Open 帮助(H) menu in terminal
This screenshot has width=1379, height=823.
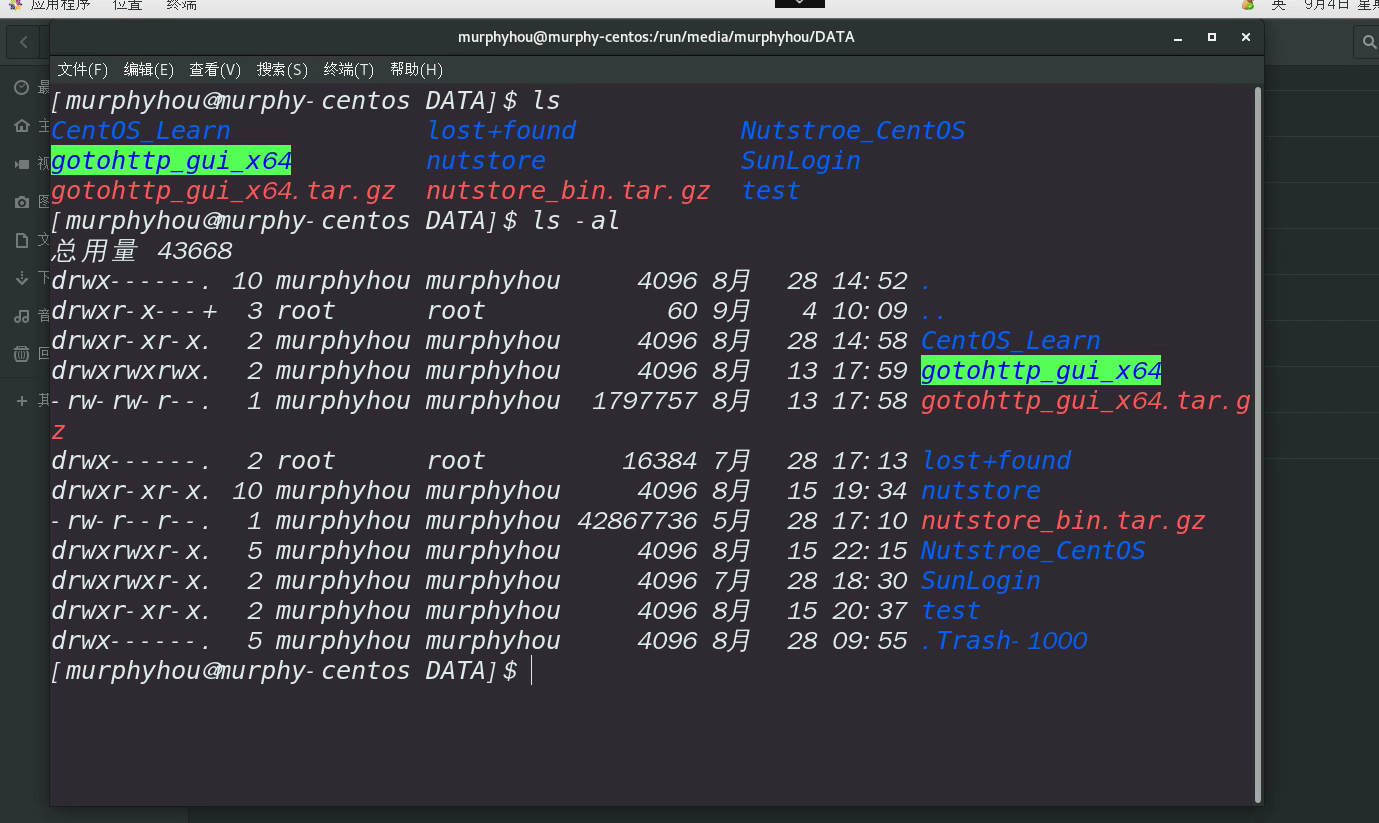click(416, 70)
